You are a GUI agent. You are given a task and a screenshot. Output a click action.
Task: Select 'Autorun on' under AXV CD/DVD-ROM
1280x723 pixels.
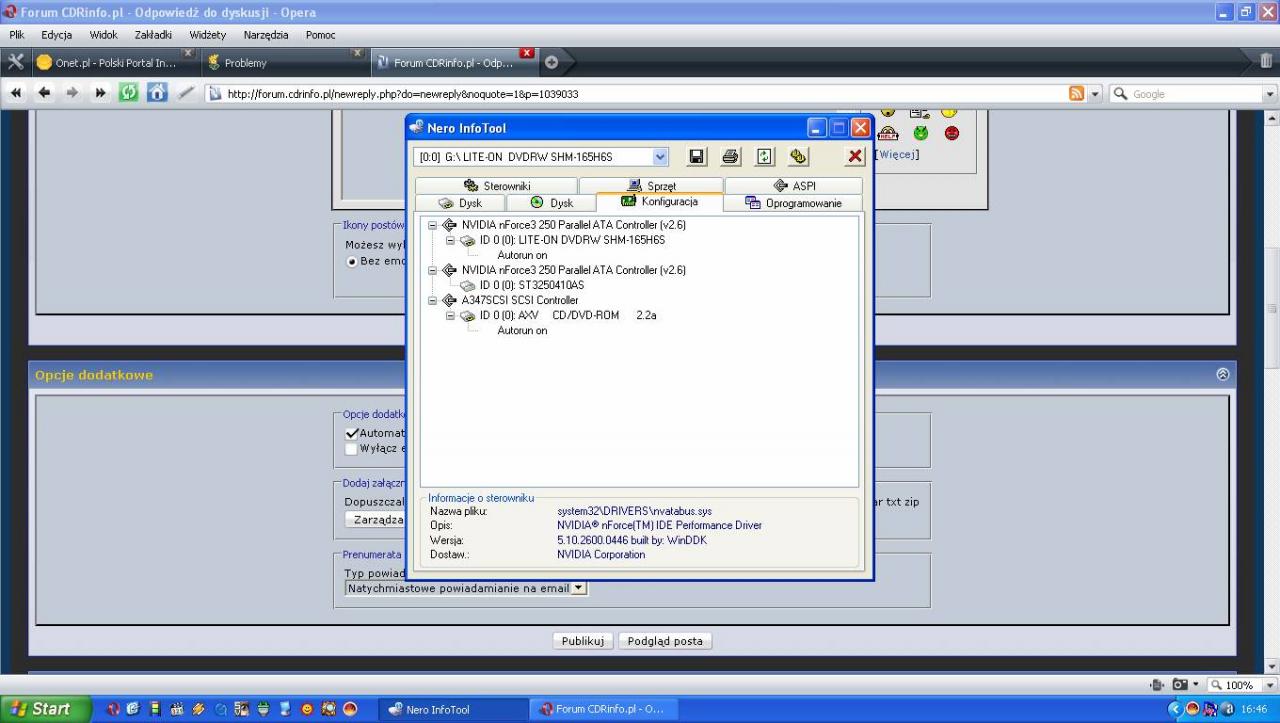[522, 330]
